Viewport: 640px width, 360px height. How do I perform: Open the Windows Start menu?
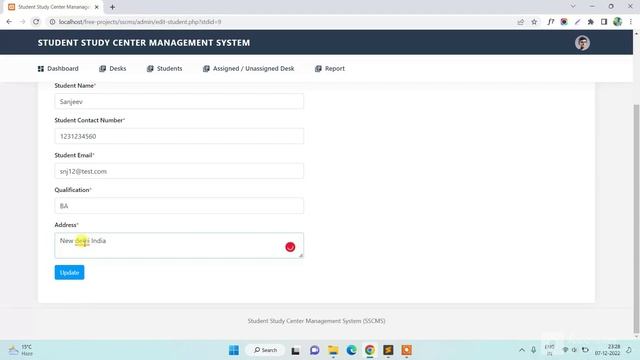tap(234, 350)
